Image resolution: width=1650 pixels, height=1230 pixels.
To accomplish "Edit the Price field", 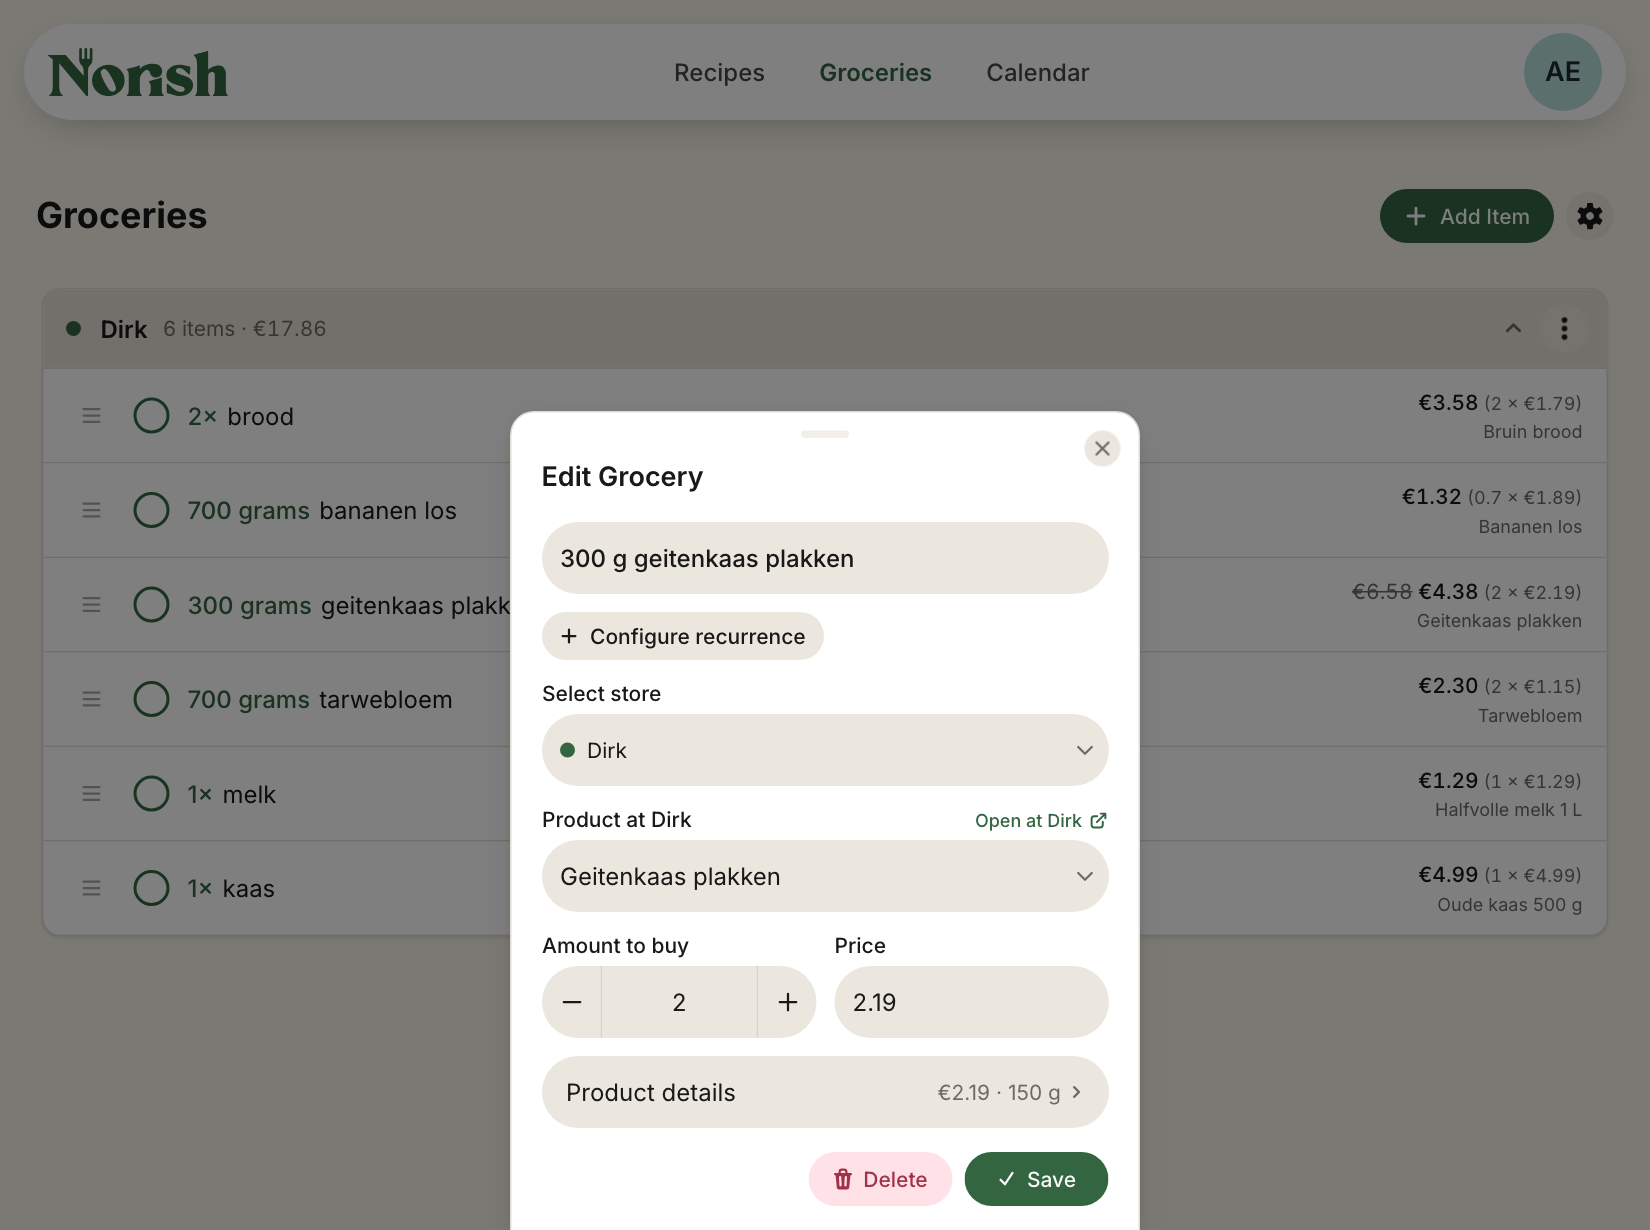I will 971,1002.
